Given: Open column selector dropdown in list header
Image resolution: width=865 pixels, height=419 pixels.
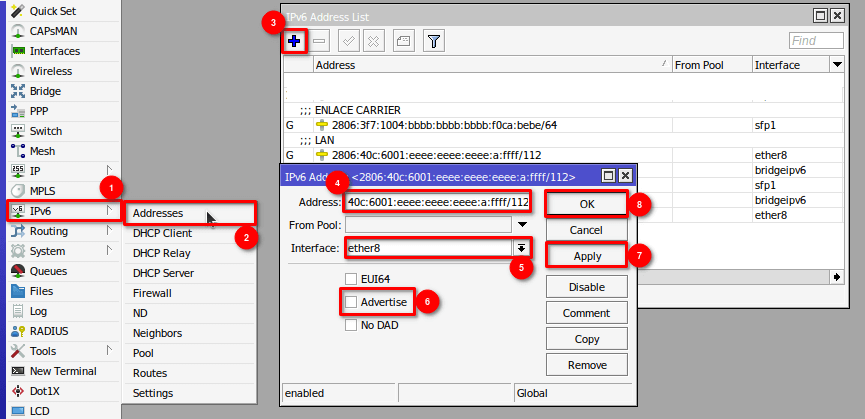Looking at the screenshot, I should click(837, 65).
